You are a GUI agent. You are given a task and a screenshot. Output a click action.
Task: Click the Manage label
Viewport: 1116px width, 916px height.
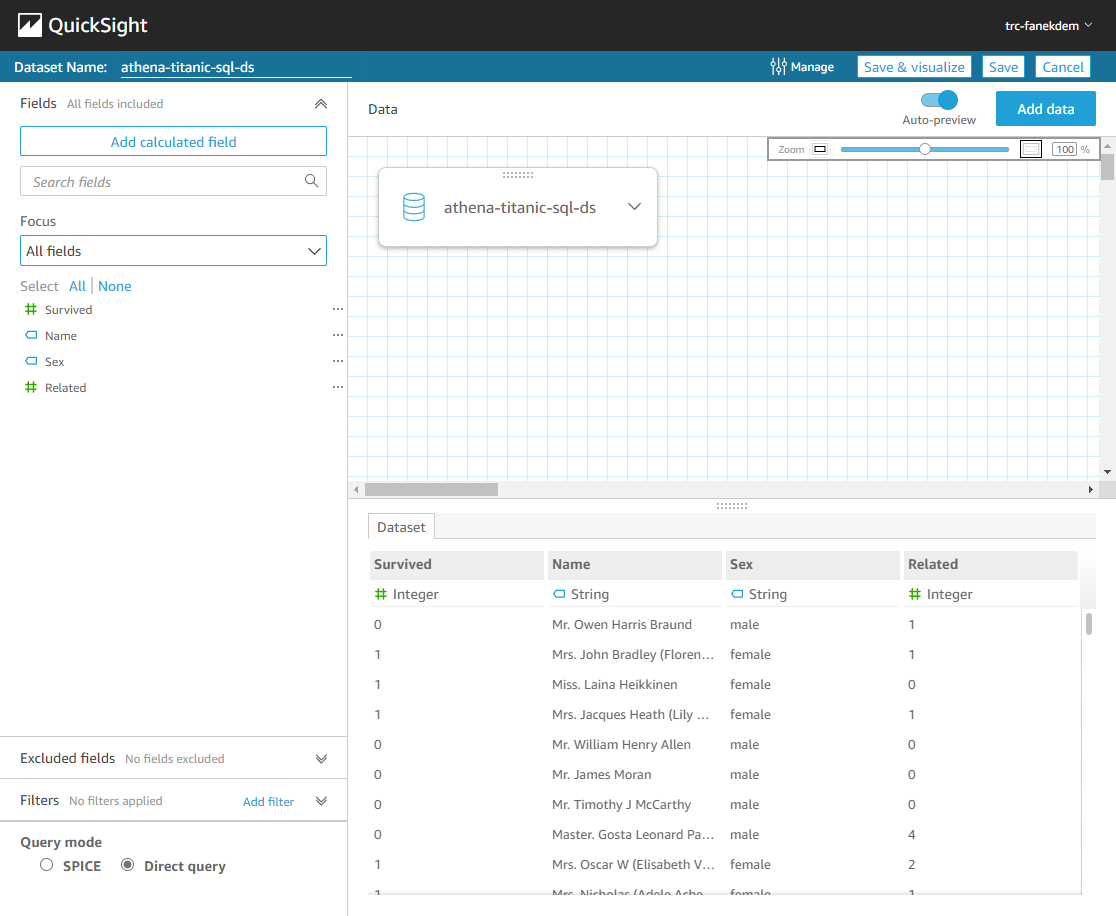tap(812, 67)
